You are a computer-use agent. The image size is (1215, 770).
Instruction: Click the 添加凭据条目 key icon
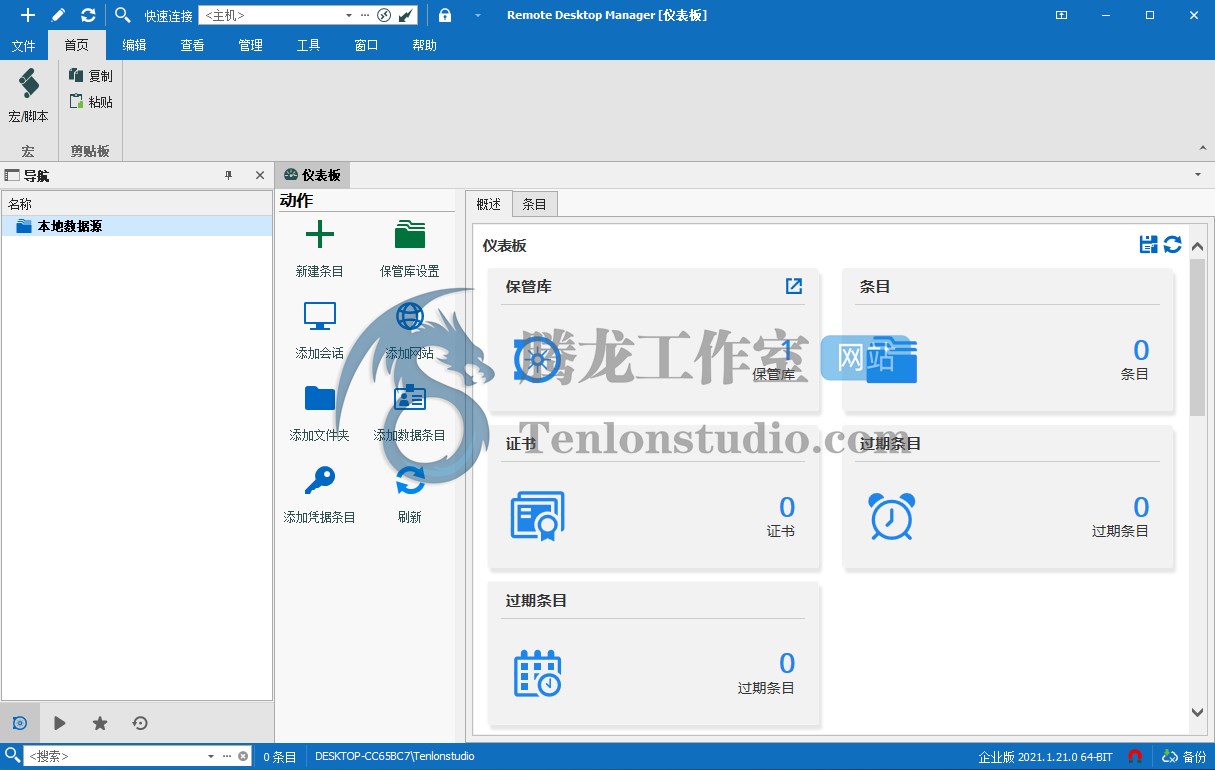pos(320,481)
